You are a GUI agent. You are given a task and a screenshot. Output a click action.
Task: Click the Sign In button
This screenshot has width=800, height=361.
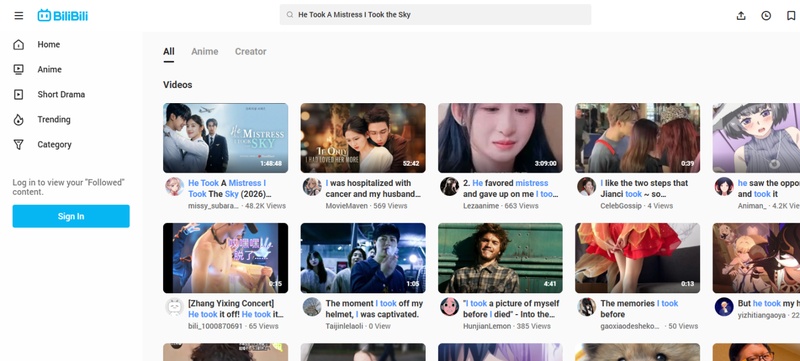(71, 216)
